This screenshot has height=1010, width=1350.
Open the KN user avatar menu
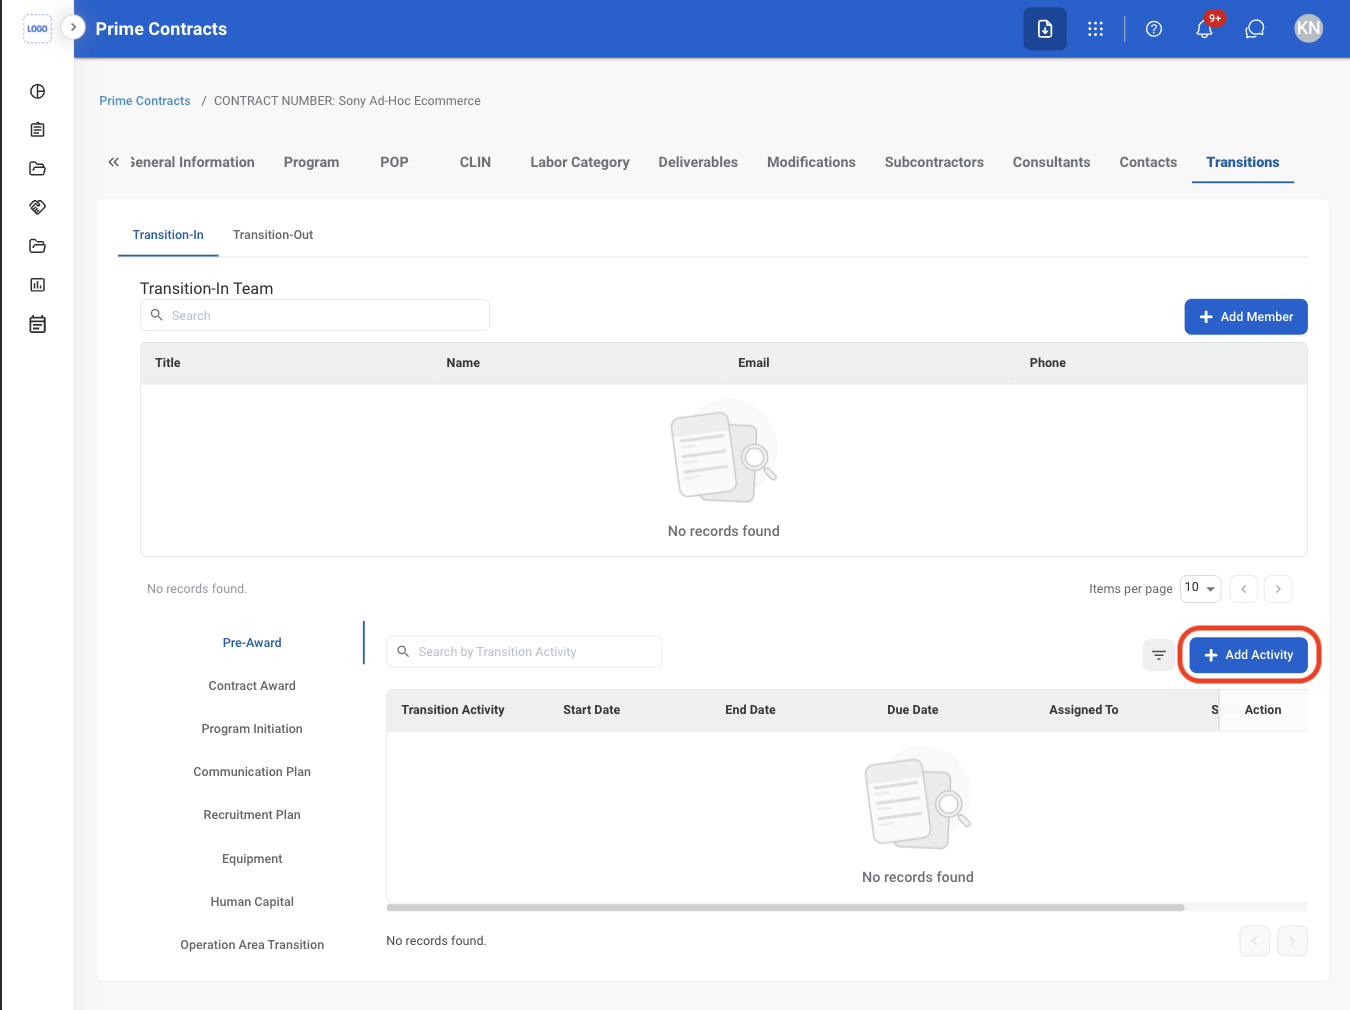point(1308,28)
